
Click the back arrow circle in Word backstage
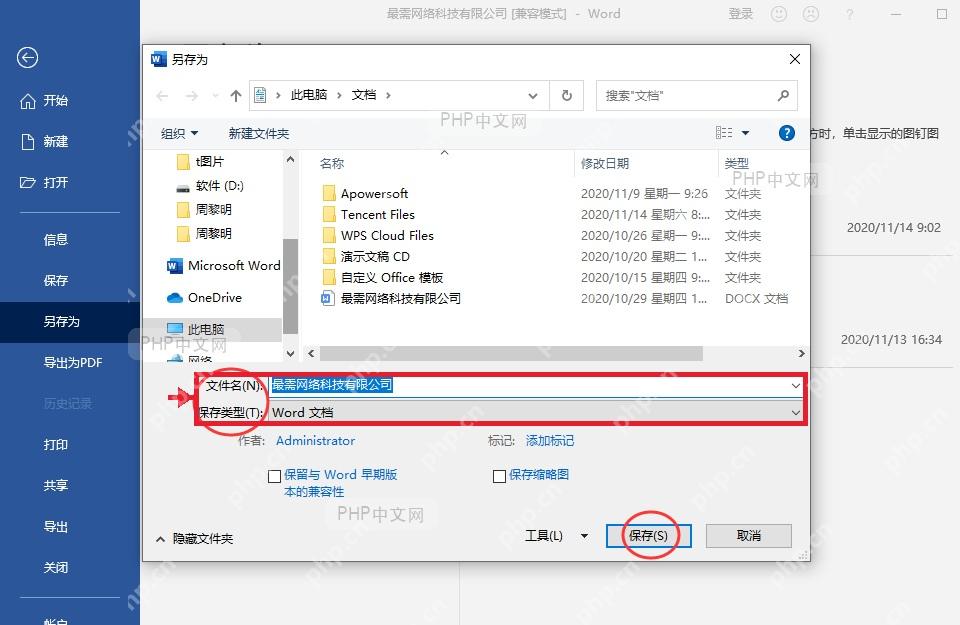coord(27,58)
